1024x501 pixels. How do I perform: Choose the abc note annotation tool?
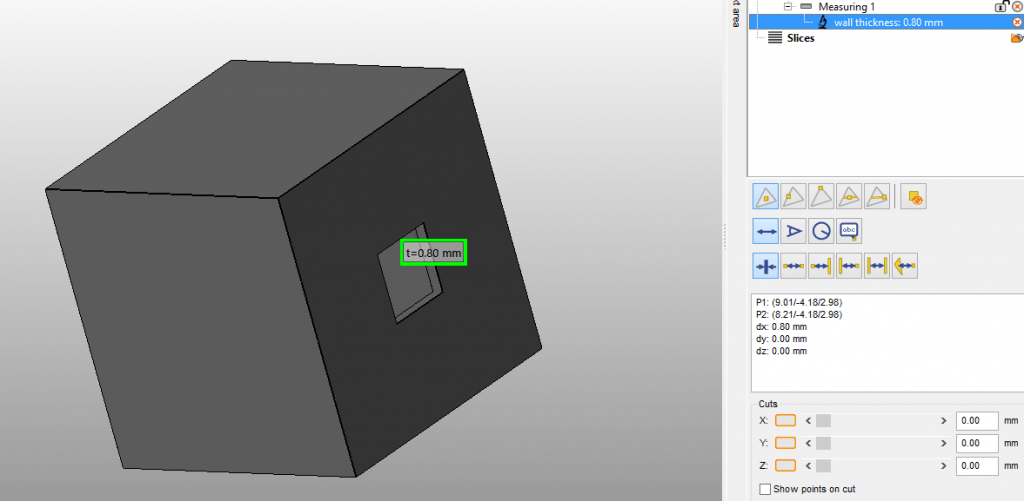pyautogui.click(x=849, y=231)
